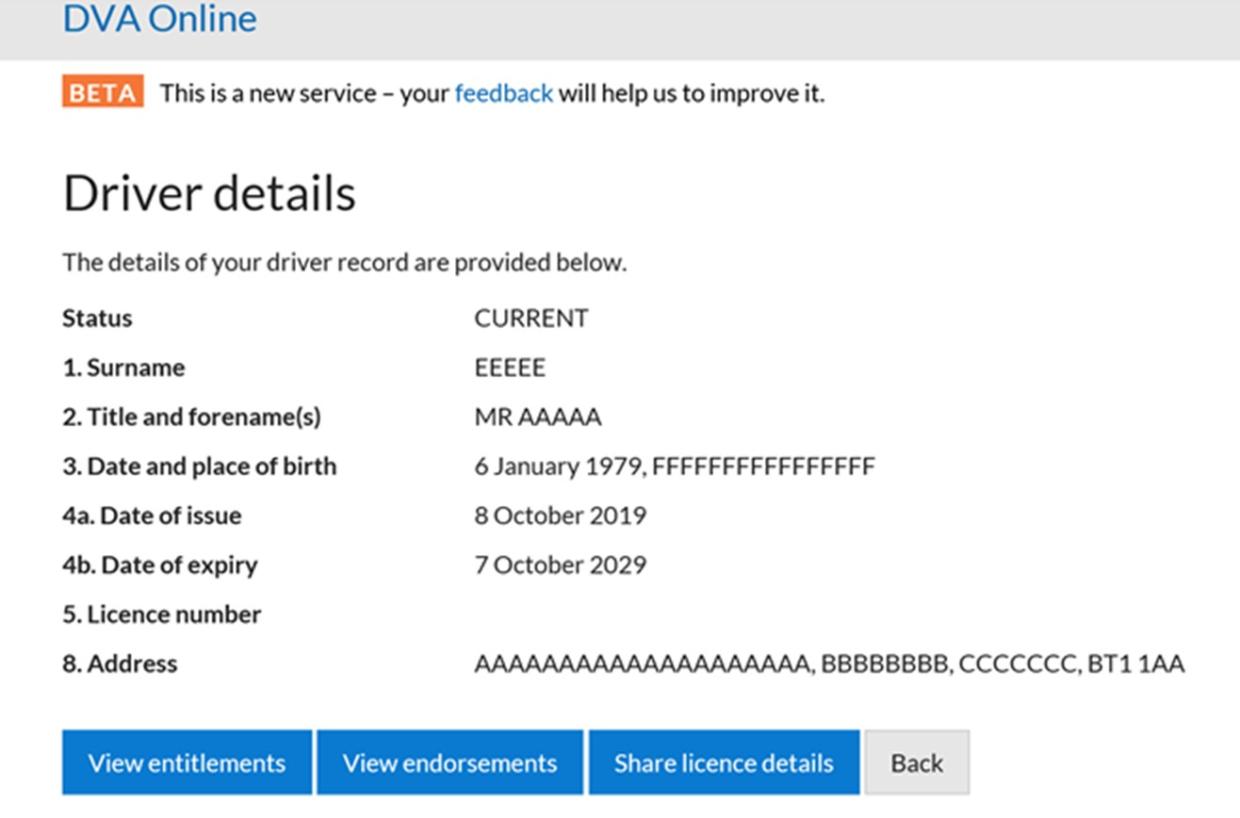Screen dimensions: 1240x818
Task: Select the Licence number label
Action: [161, 614]
